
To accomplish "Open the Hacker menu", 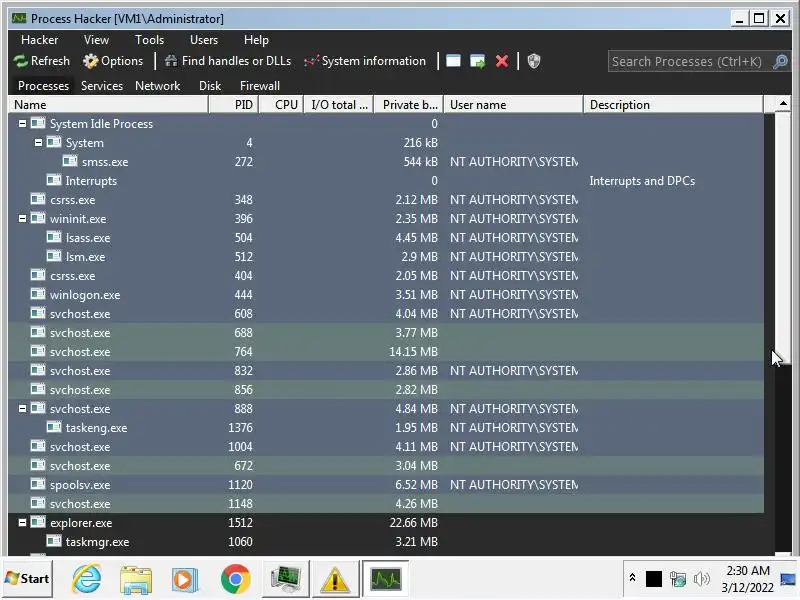I will click(39, 40).
